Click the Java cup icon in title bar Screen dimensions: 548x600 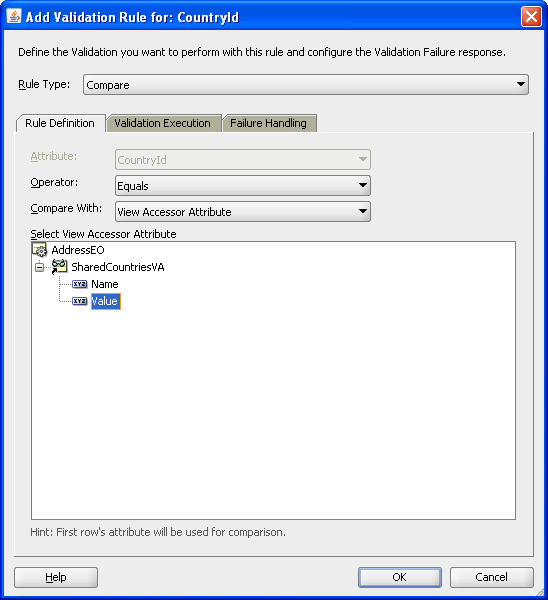pos(14,16)
